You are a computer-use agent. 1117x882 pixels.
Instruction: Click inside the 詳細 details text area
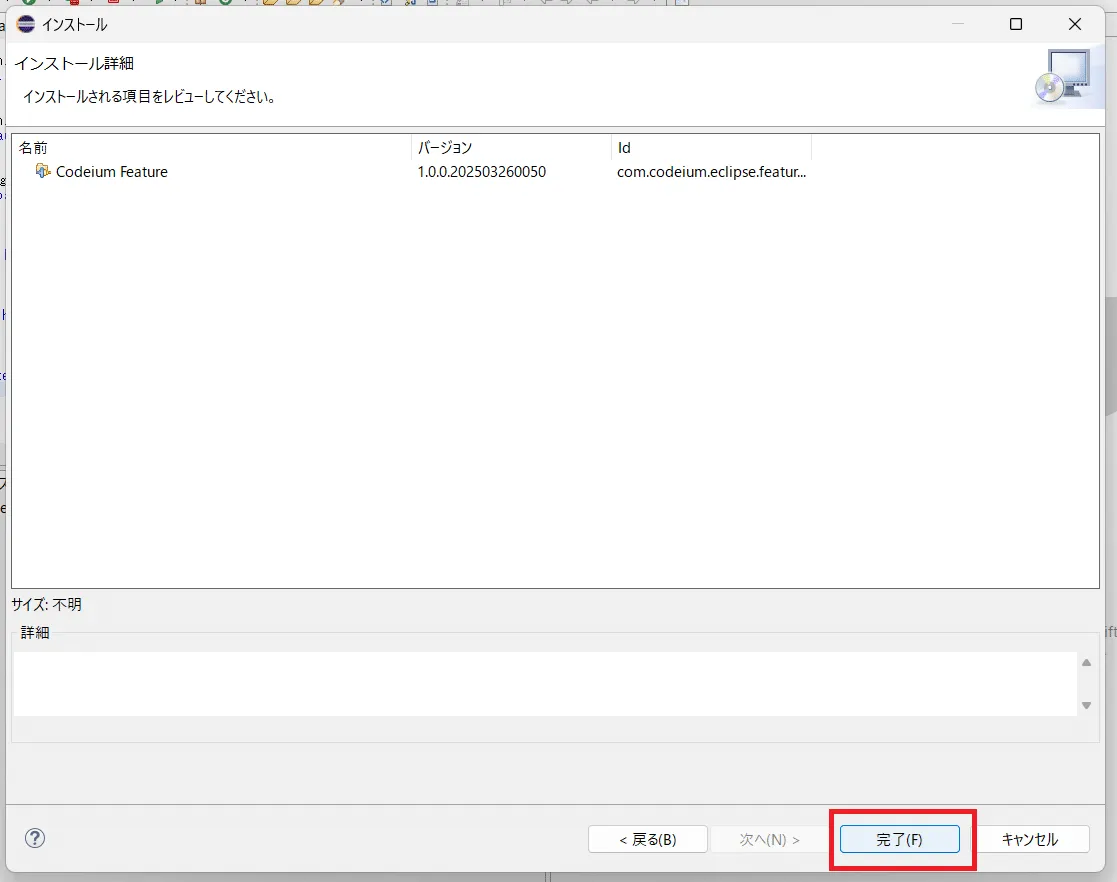545,684
